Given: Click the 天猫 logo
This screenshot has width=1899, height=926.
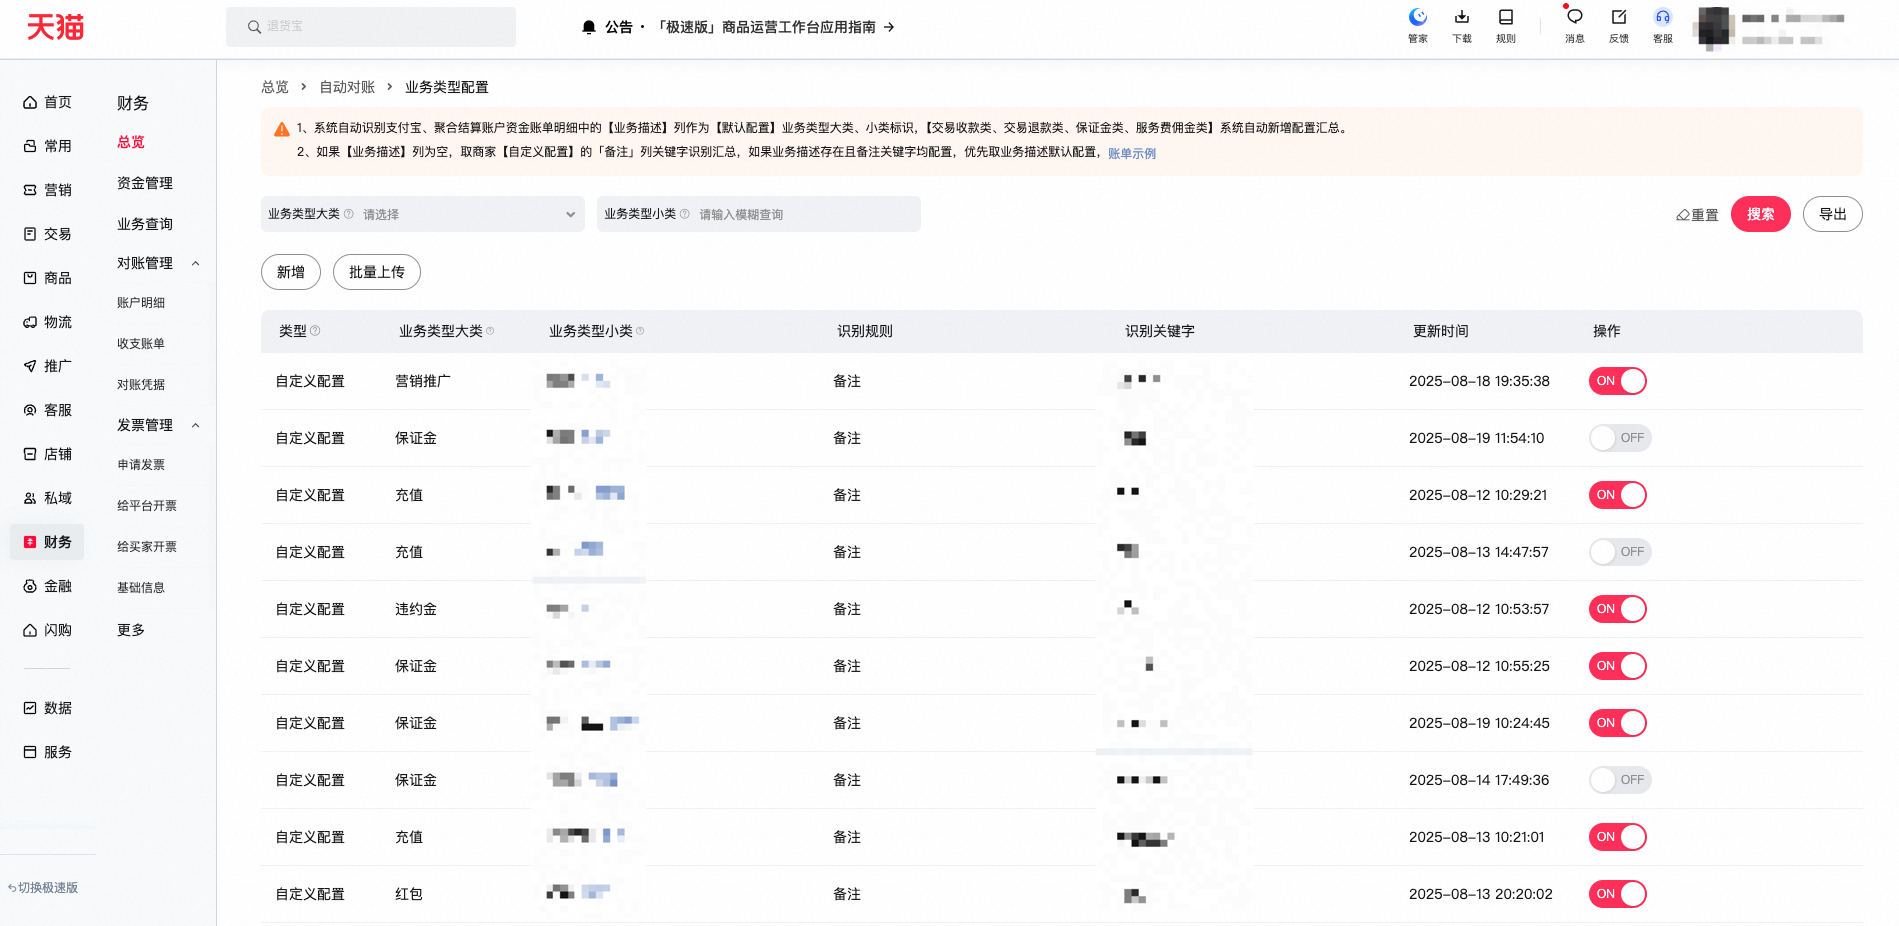Looking at the screenshot, I should coord(55,27).
